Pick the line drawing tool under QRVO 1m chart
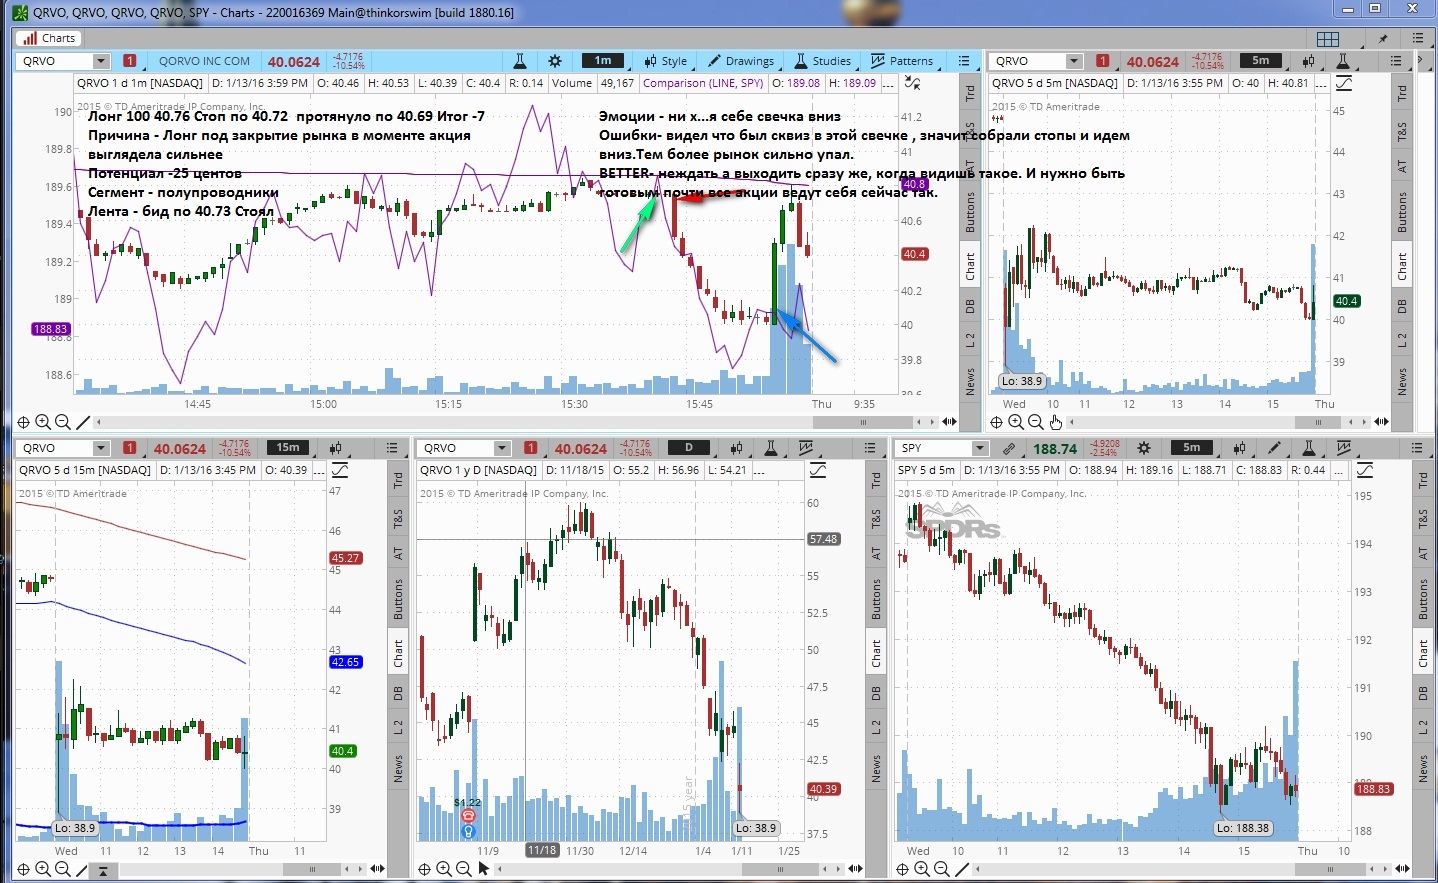The image size is (1438, 883). 83,422
